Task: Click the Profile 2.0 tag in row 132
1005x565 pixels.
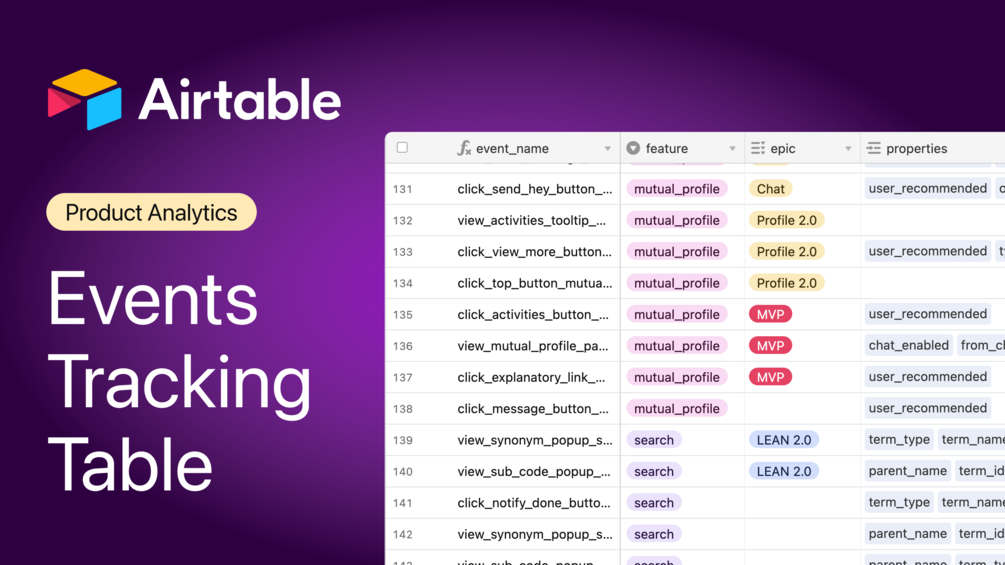Action: pos(786,220)
